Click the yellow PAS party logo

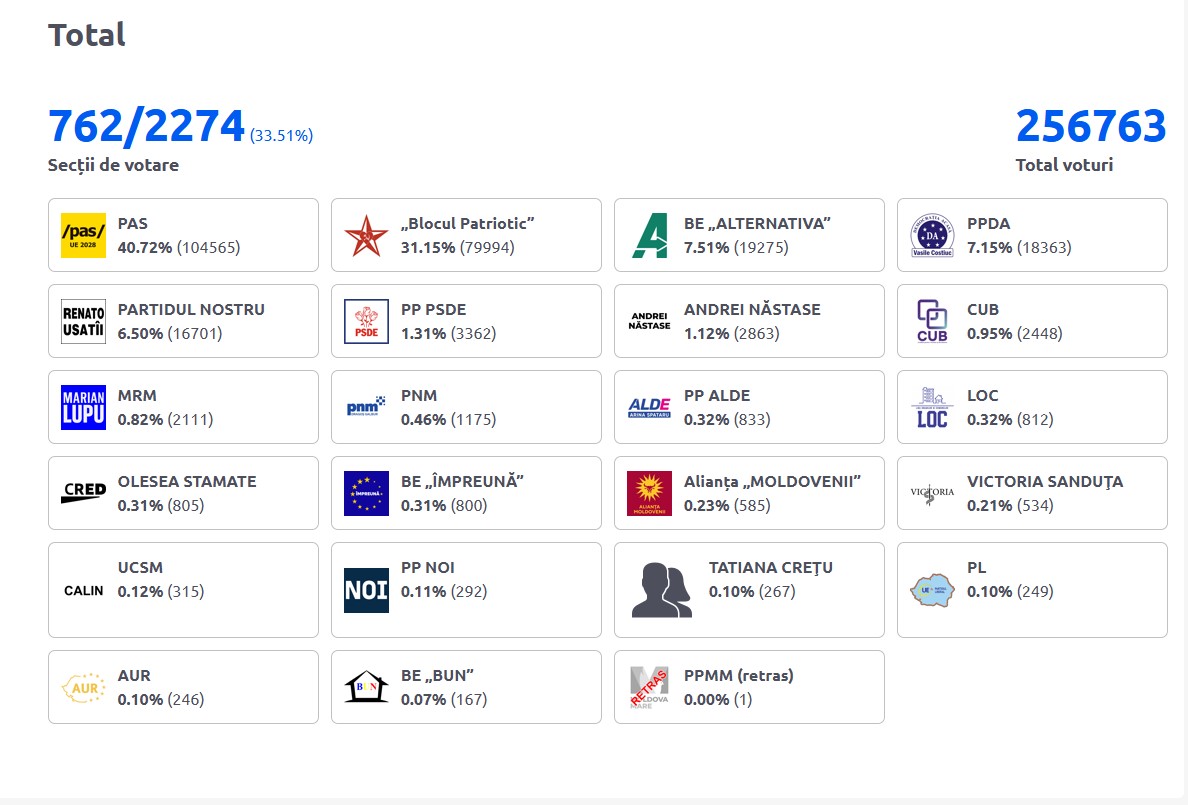click(83, 235)
